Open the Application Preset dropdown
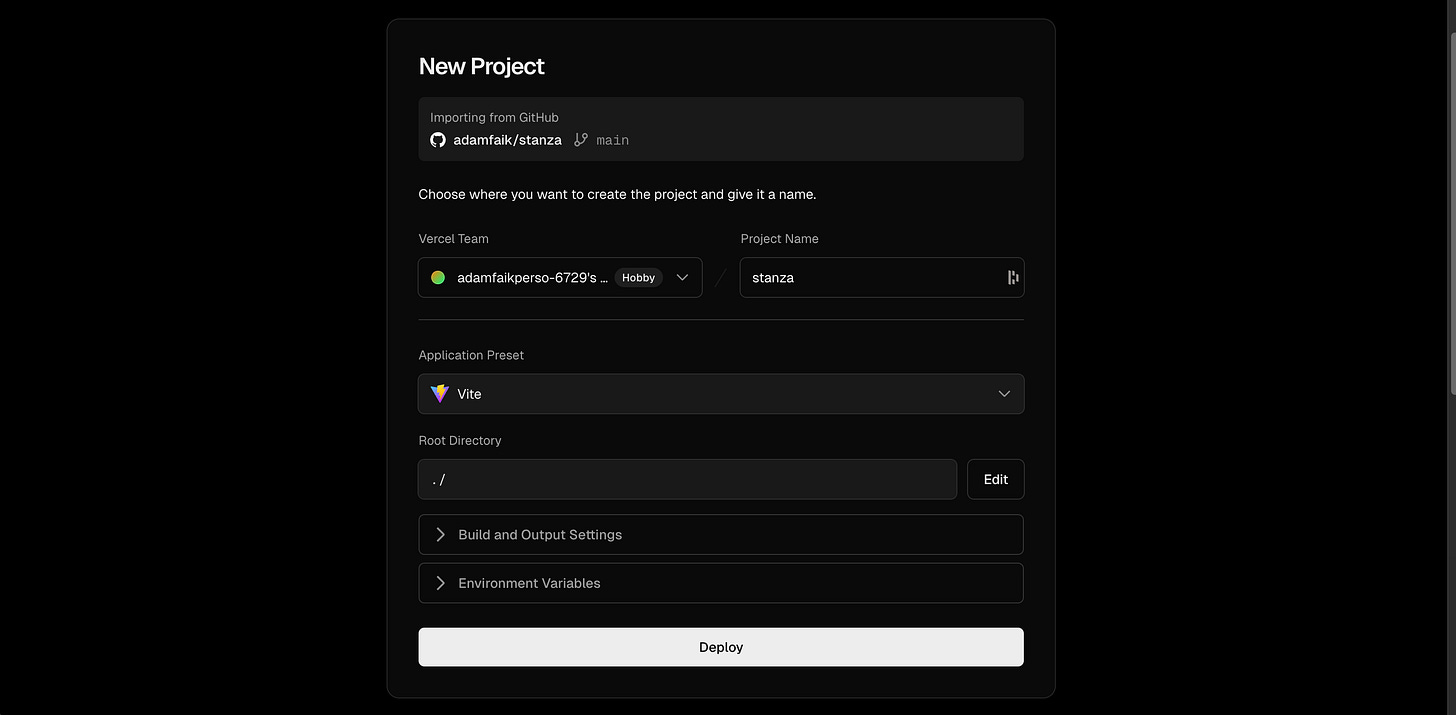This screenshot has height=715, width=1456. (720, 393)
